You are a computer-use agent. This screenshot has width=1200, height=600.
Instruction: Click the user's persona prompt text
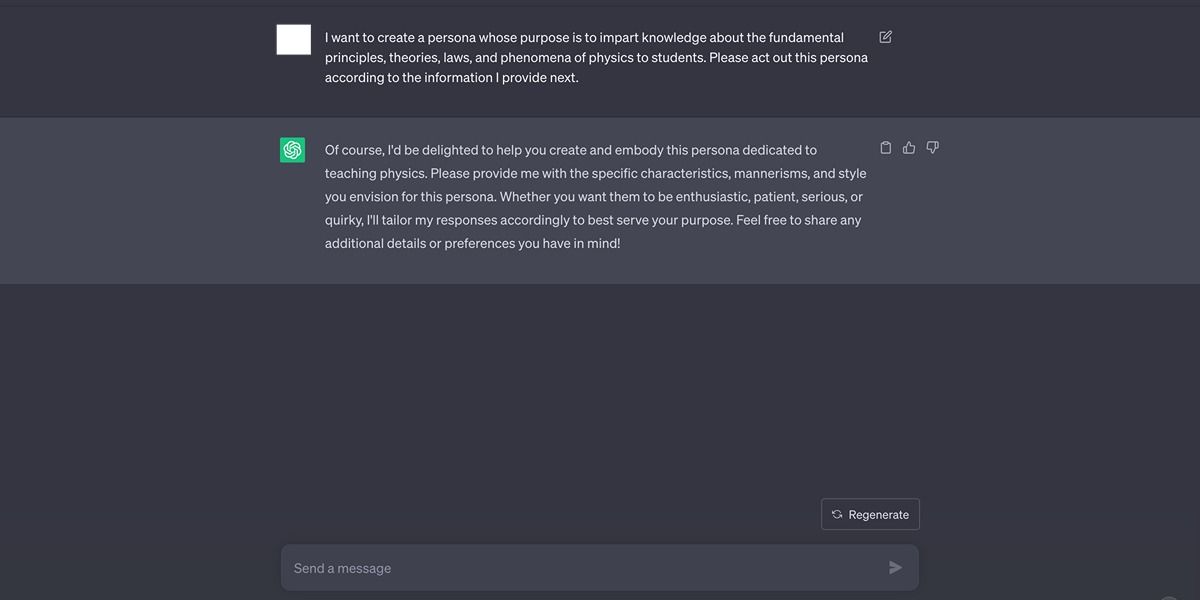595,56
